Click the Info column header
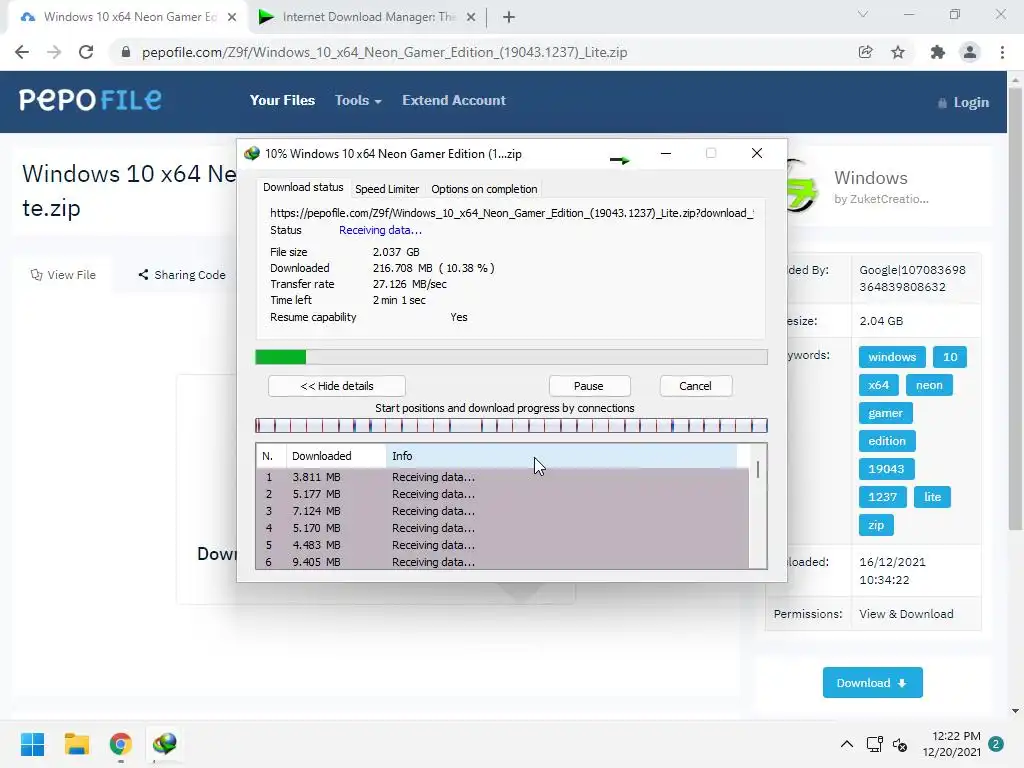 [562, 456]
